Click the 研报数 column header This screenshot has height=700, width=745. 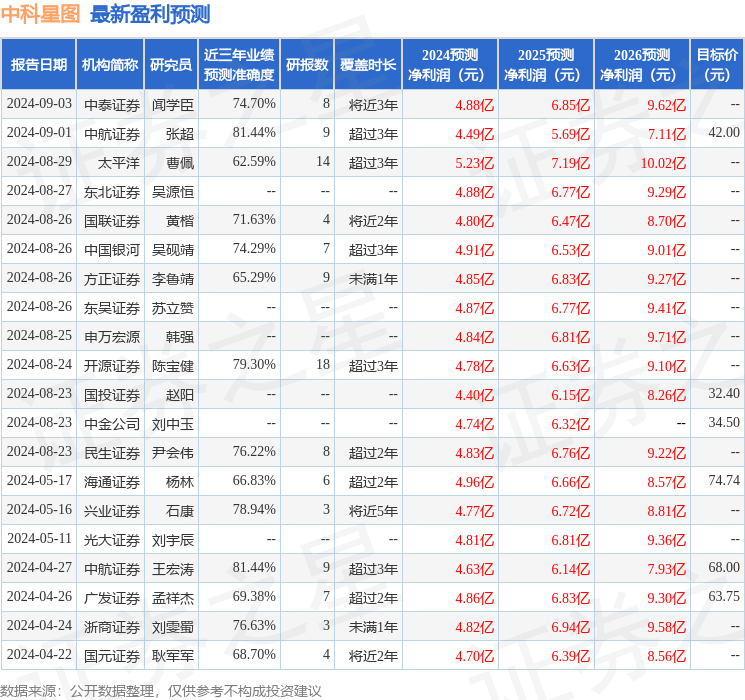pyautogui.click(x=307, y=65)
